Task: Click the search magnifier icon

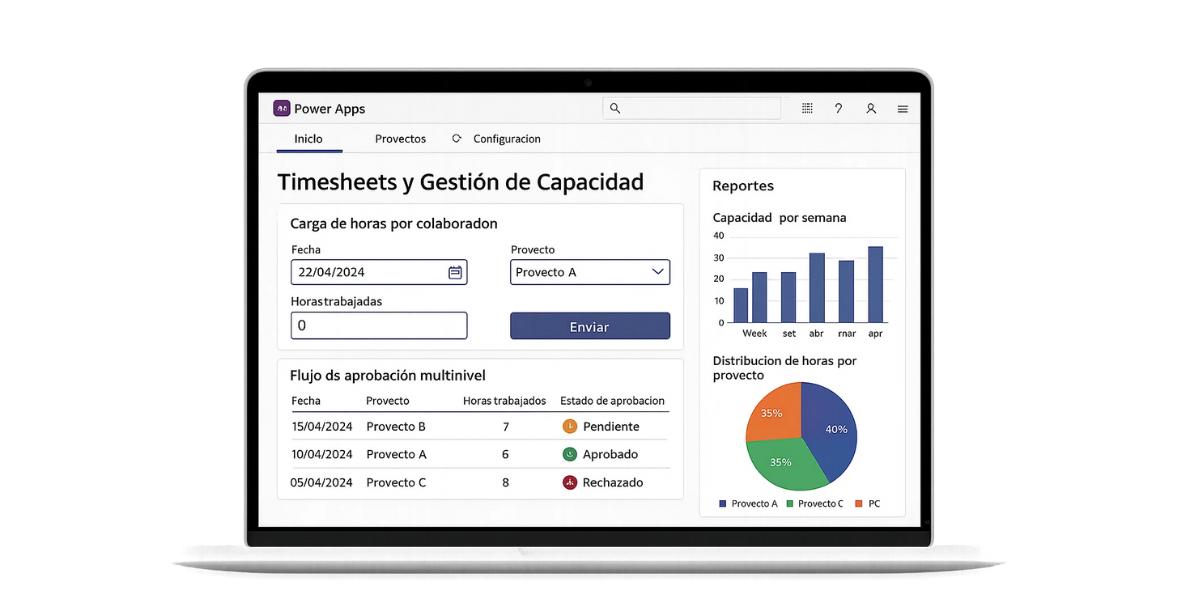Action: (615, 106)
